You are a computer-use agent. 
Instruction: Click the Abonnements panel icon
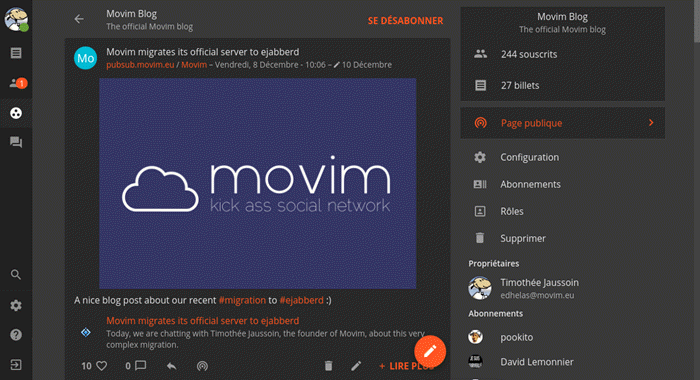pyautogui.click(x=480, y=184)
